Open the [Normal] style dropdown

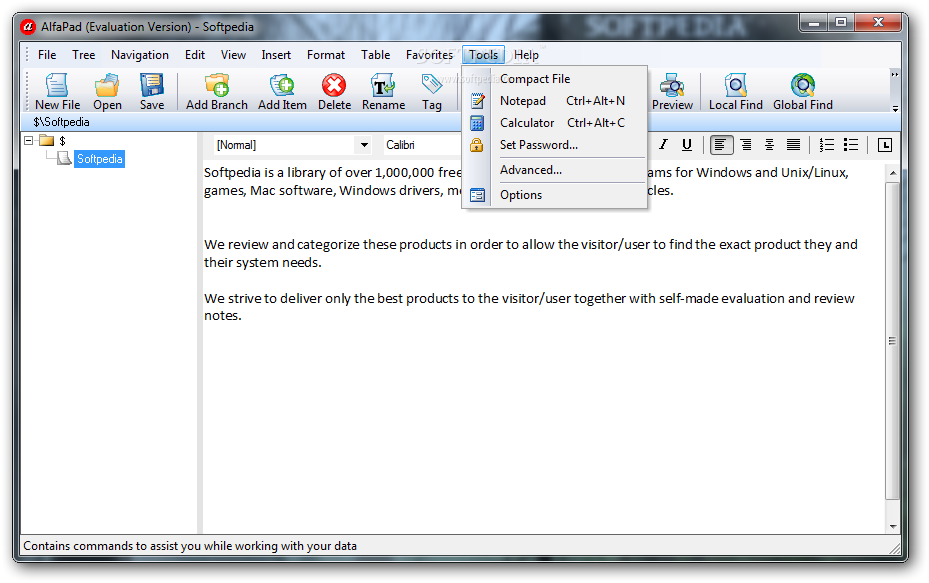pos(364,145)
